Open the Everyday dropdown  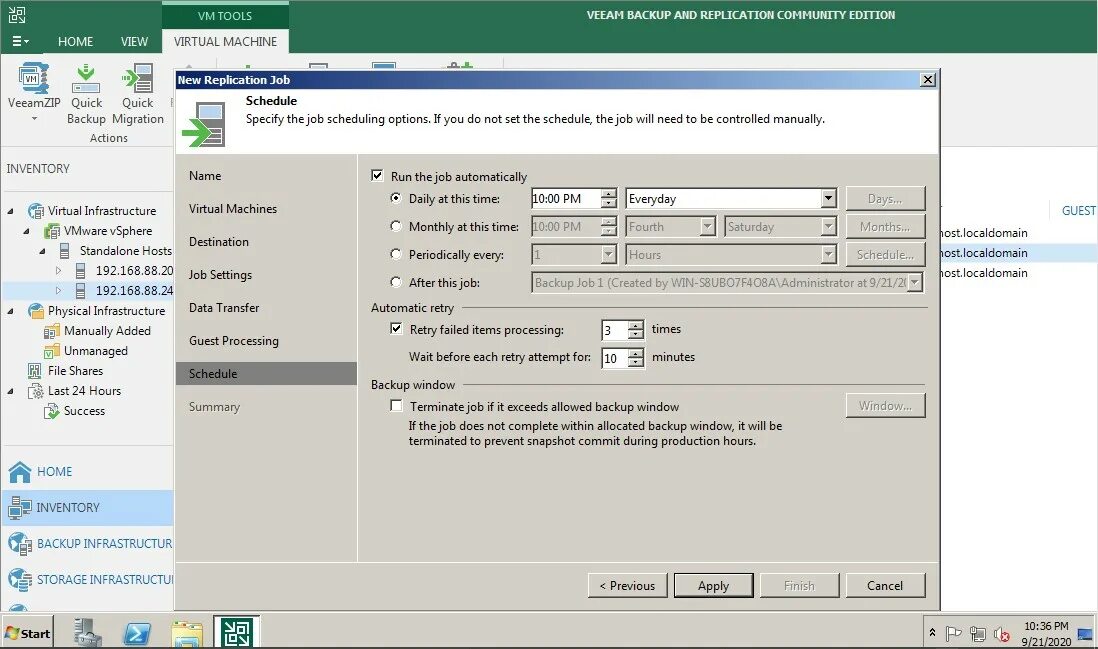[x=828, y=199]
